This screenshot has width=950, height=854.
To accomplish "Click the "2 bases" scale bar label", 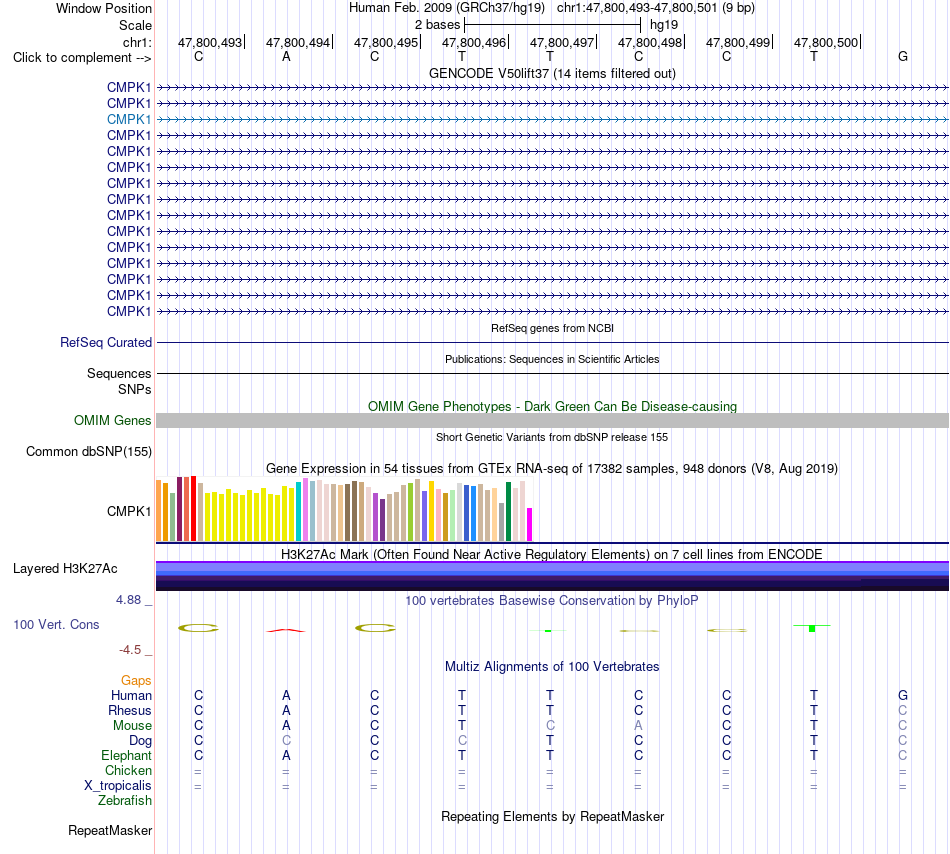I will pos(437,25).
